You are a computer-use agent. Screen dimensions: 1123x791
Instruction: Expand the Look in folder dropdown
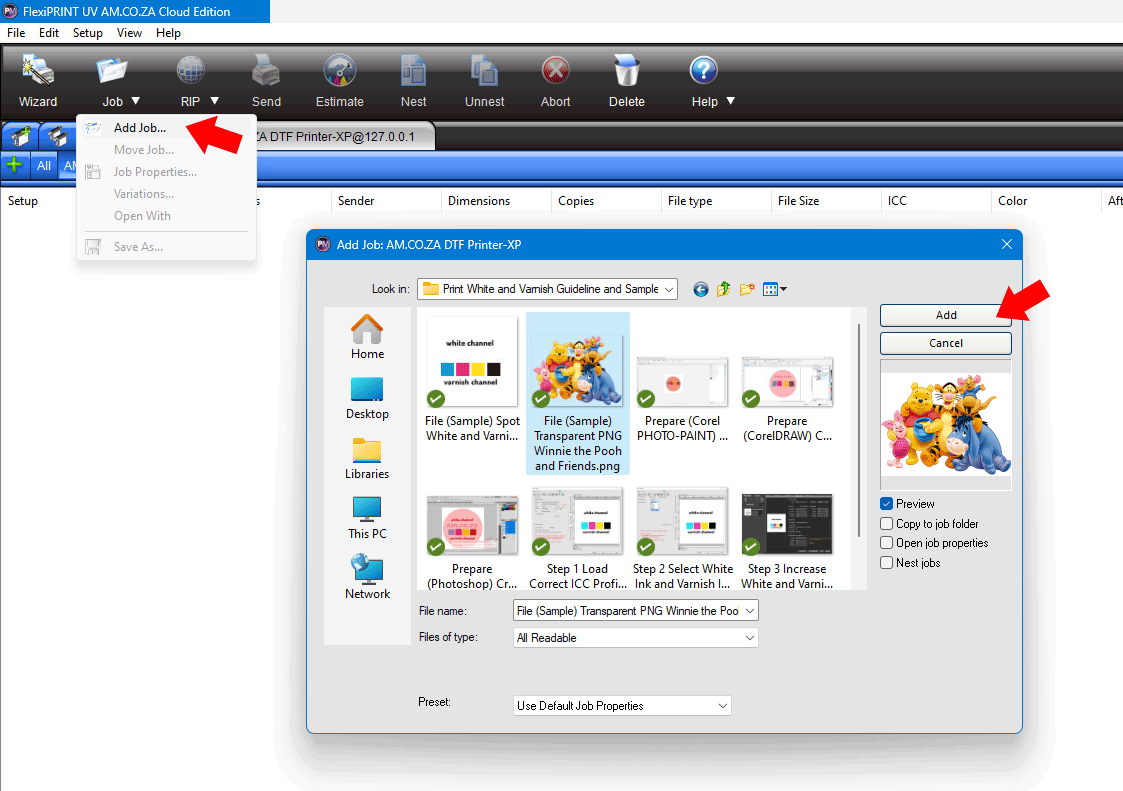pos(547,289)
